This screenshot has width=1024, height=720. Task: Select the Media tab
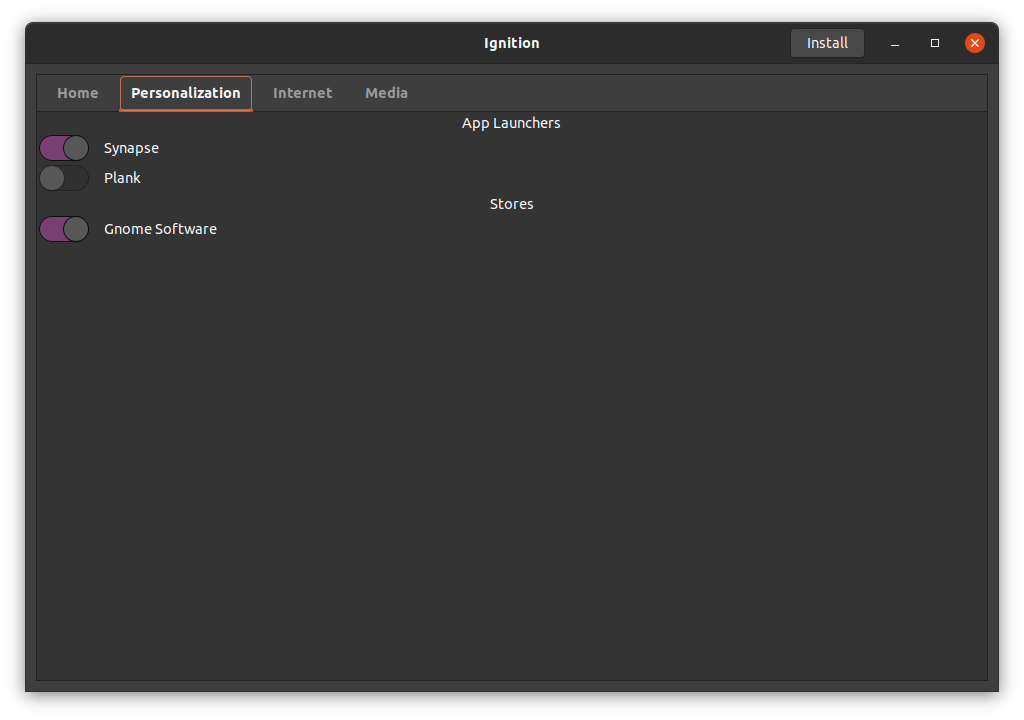point(386,93)
